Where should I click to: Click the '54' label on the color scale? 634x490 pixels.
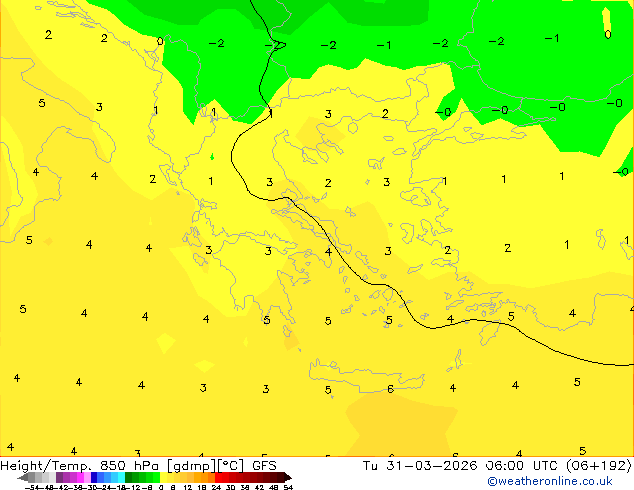tap(288, 487)
